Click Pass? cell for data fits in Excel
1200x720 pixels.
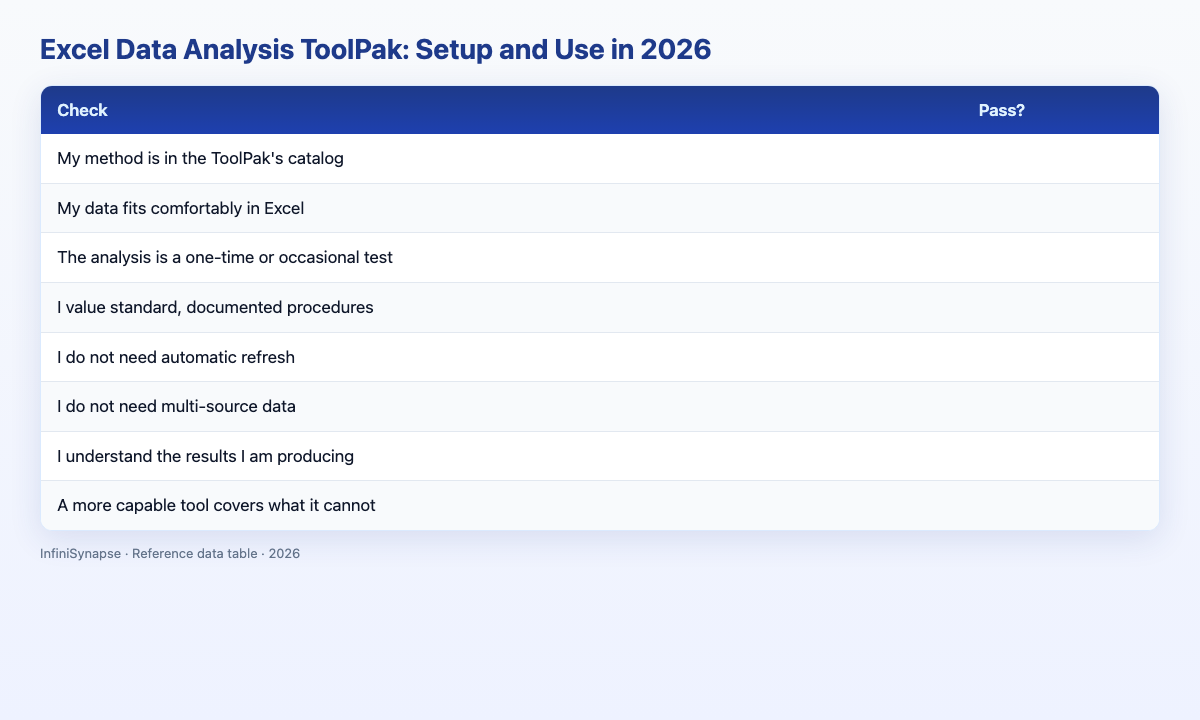click(1060, 208)
